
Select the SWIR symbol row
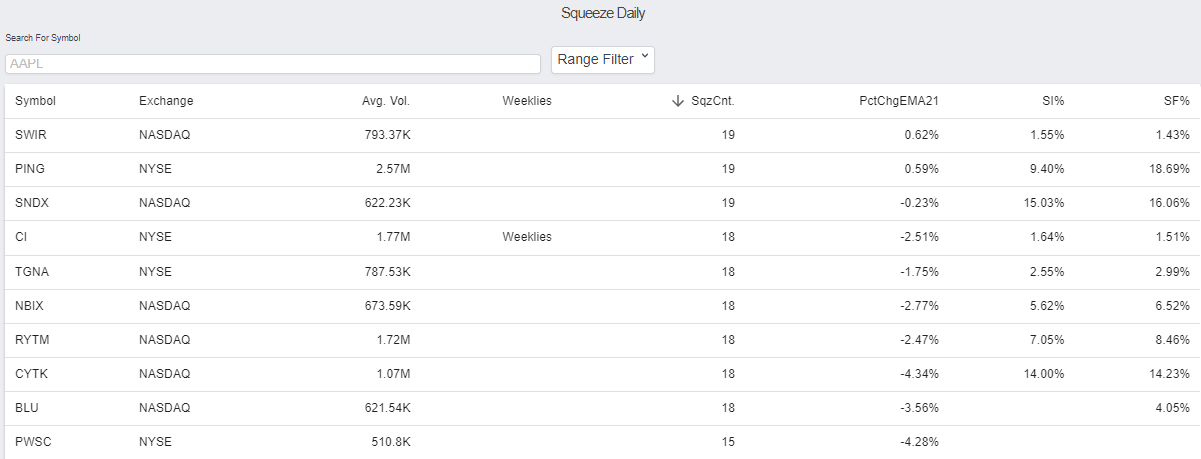coord(600,135)
